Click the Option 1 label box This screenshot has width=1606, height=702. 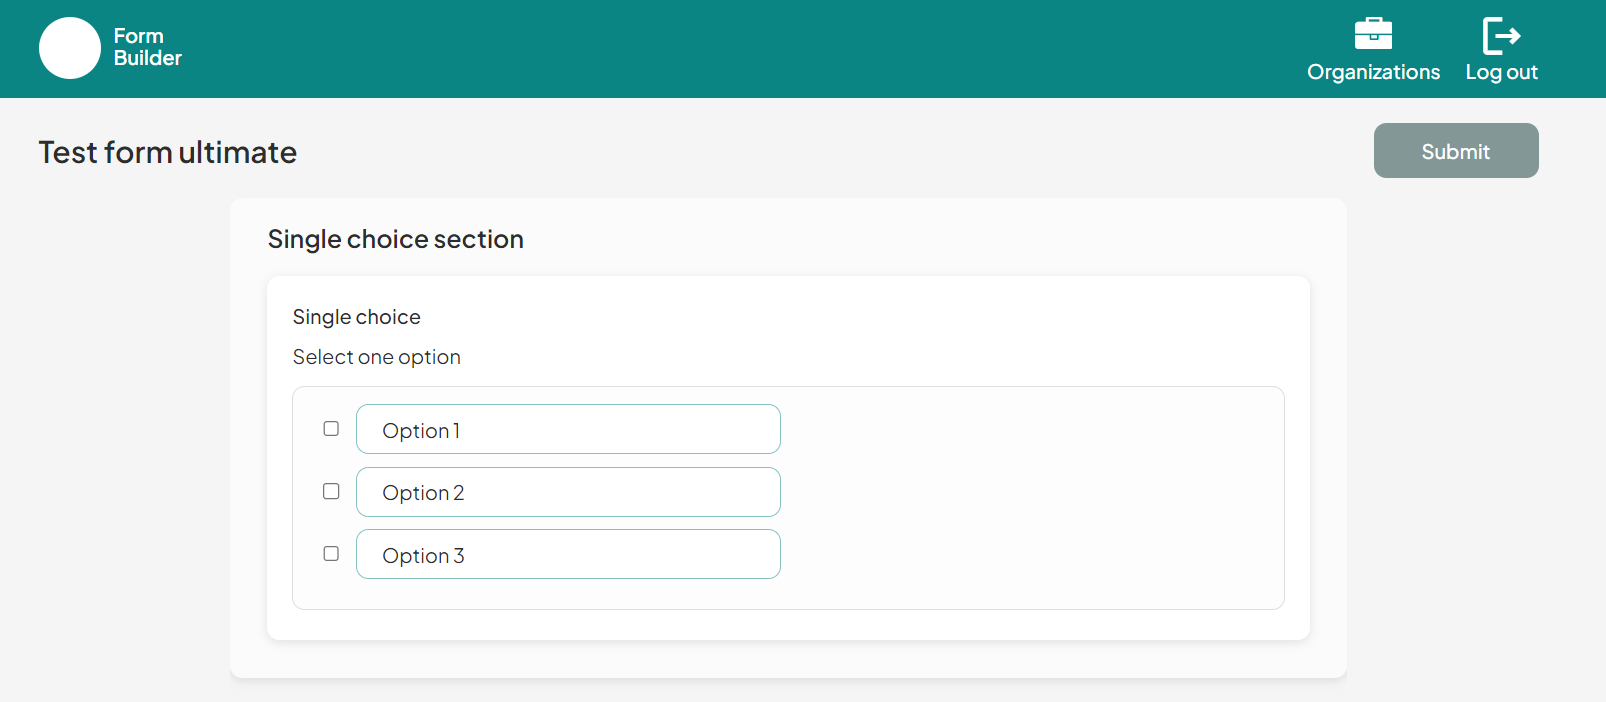click(x=568, y=429)
